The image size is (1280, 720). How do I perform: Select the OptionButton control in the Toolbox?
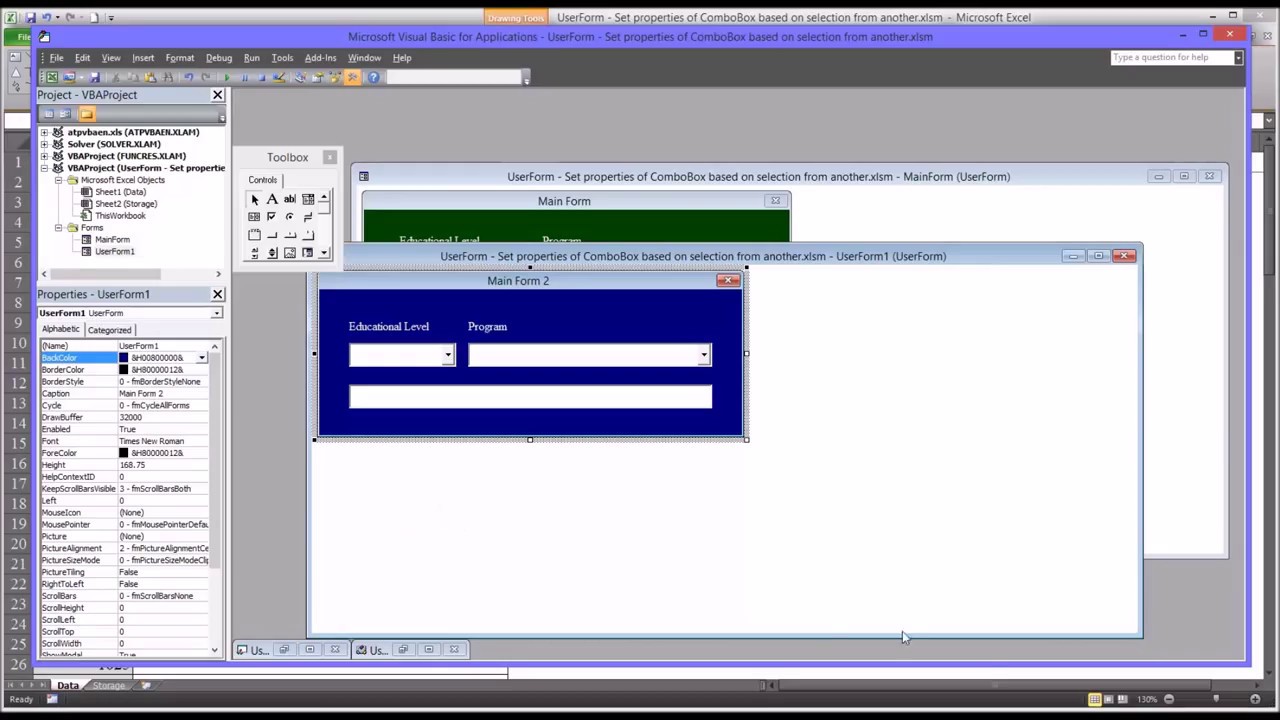290,217
